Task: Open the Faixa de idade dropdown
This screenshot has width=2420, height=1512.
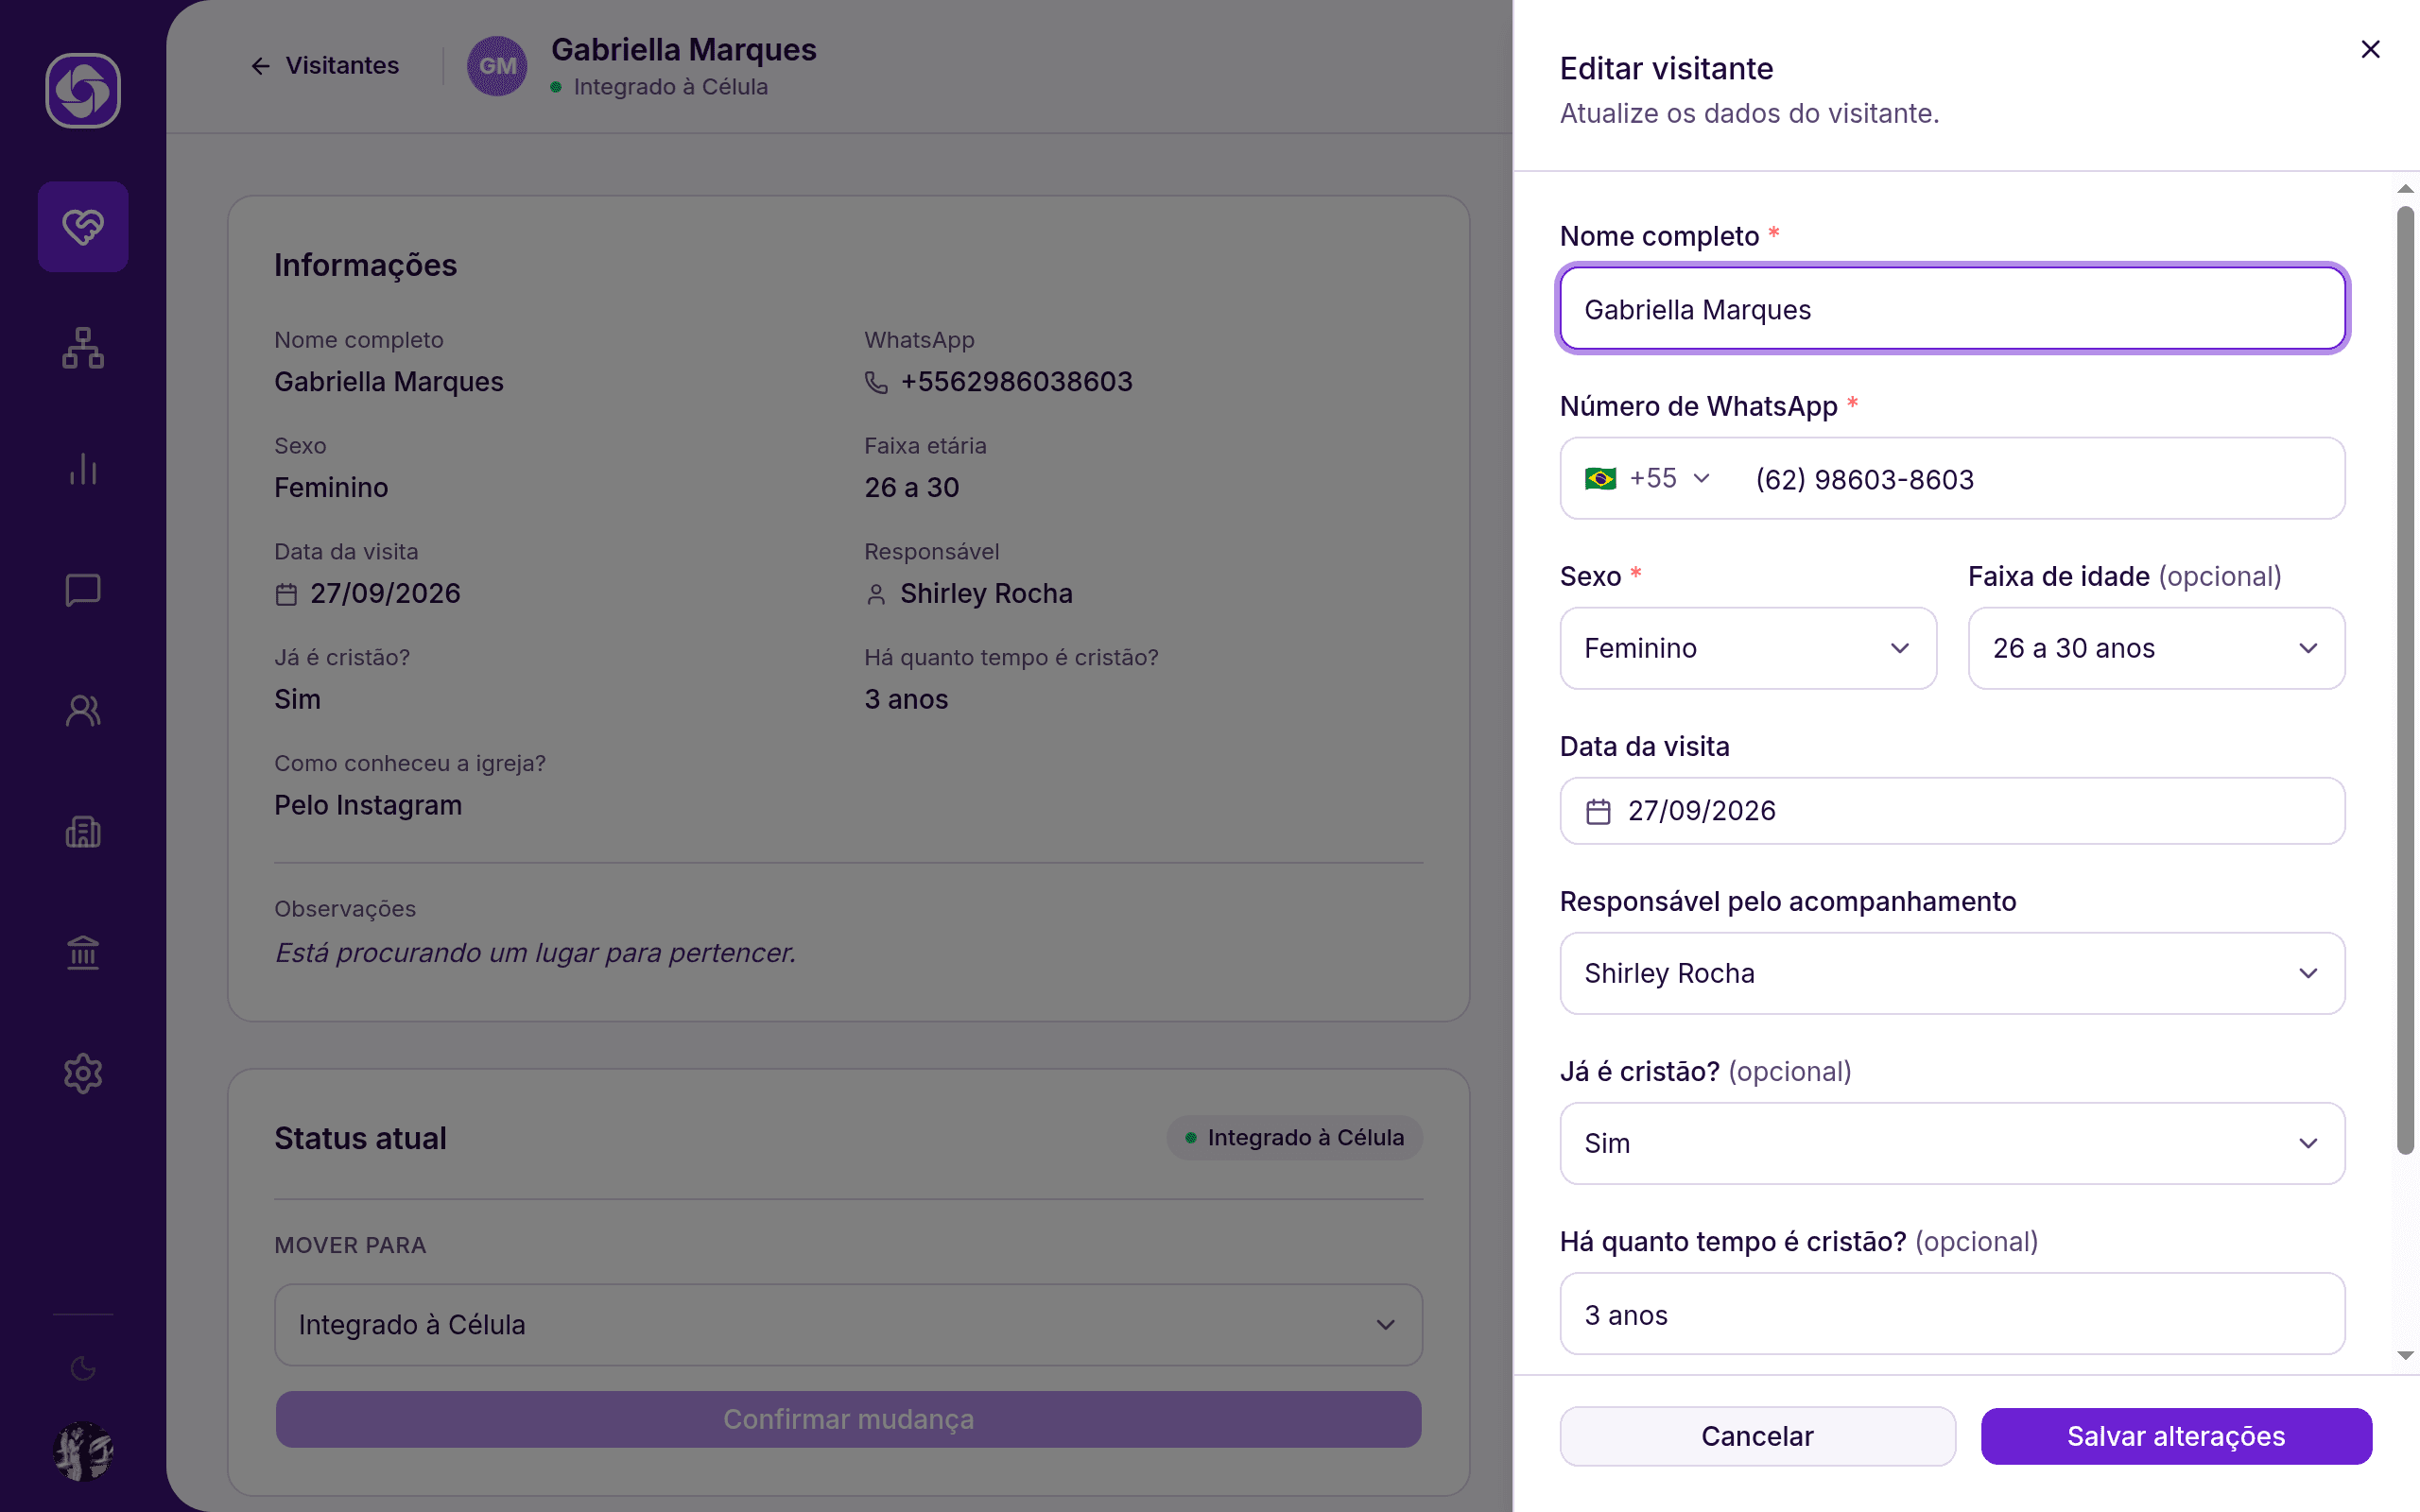Action: tap(2156, 648)
